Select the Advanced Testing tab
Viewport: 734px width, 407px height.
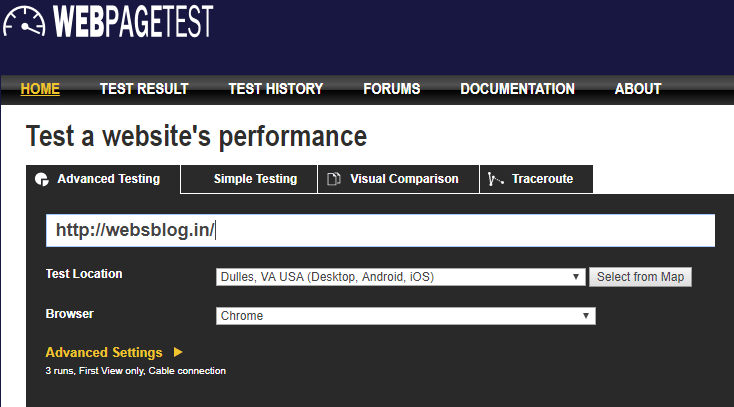click(x=103, y=179)
